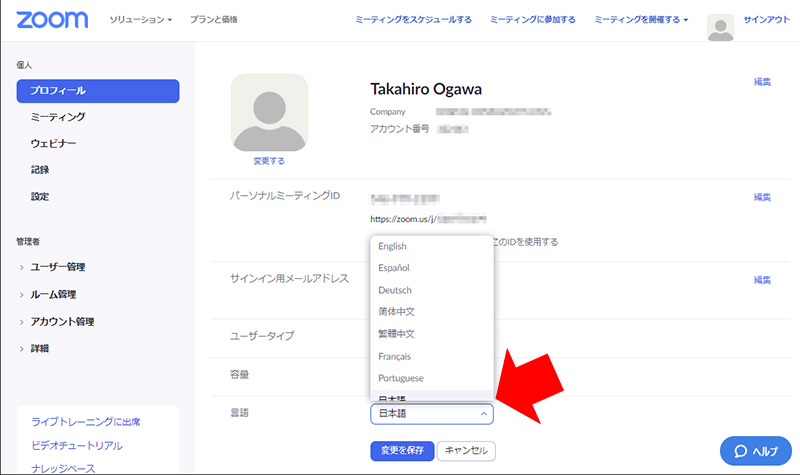Open the ミーティング sidebar item

point(57,117)
